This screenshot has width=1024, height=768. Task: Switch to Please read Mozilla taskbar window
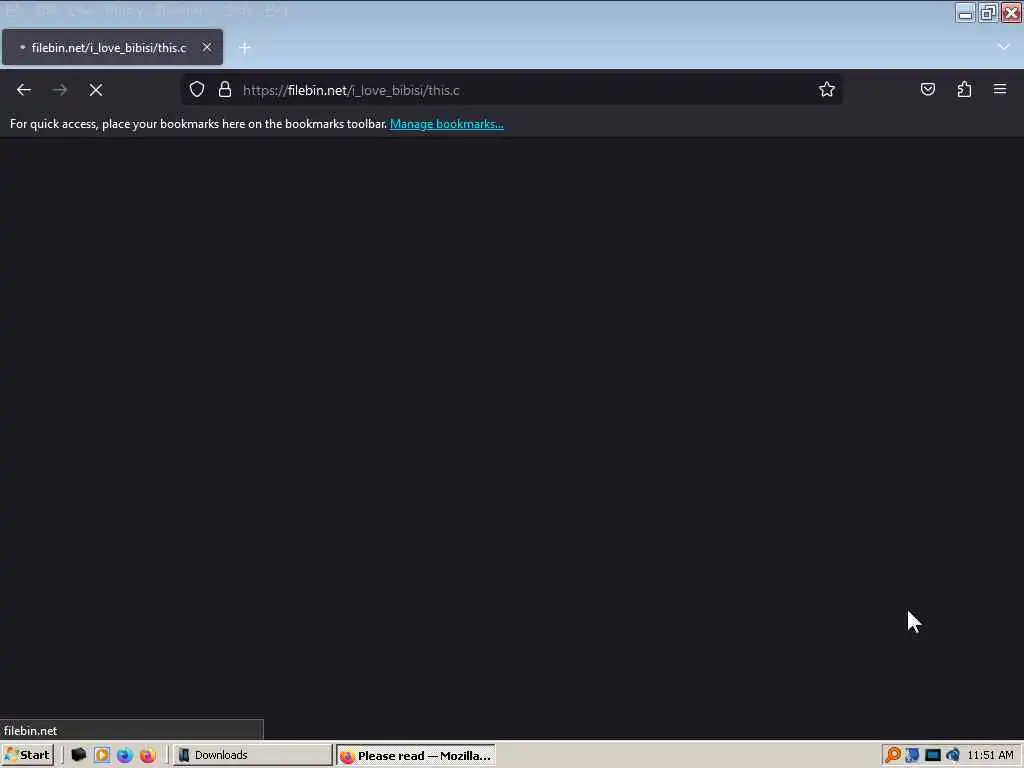(416, 755)
